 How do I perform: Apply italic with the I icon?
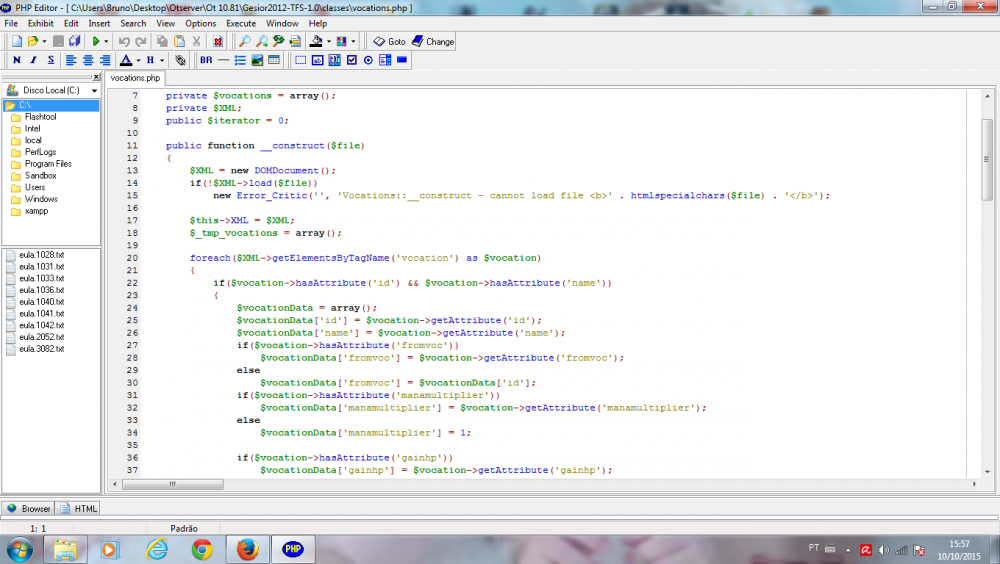click(x=34, y=60)
